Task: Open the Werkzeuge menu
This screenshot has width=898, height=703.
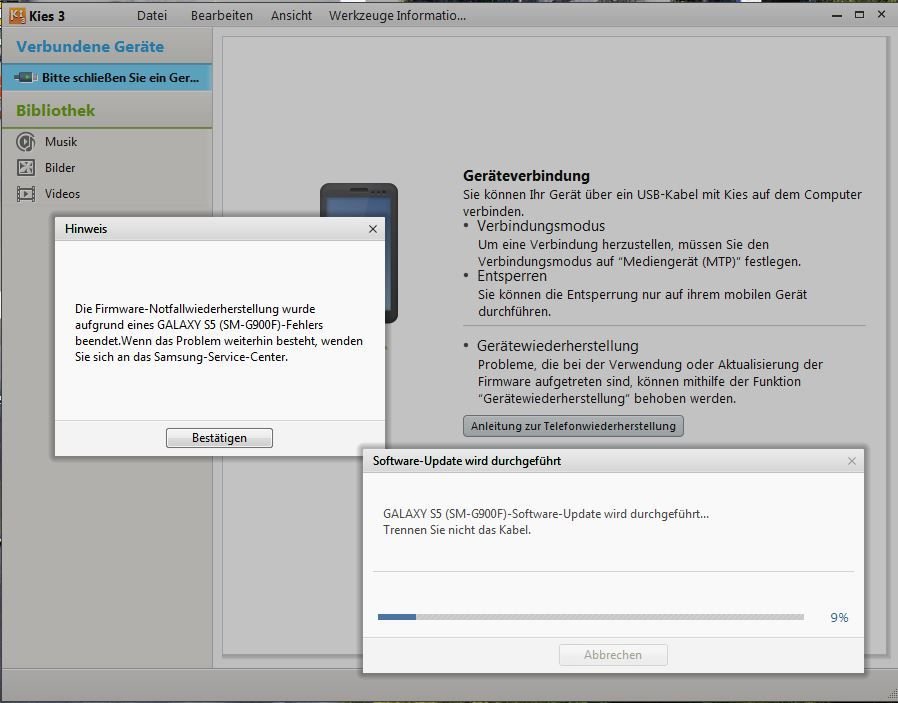Action: click(361, 15)
